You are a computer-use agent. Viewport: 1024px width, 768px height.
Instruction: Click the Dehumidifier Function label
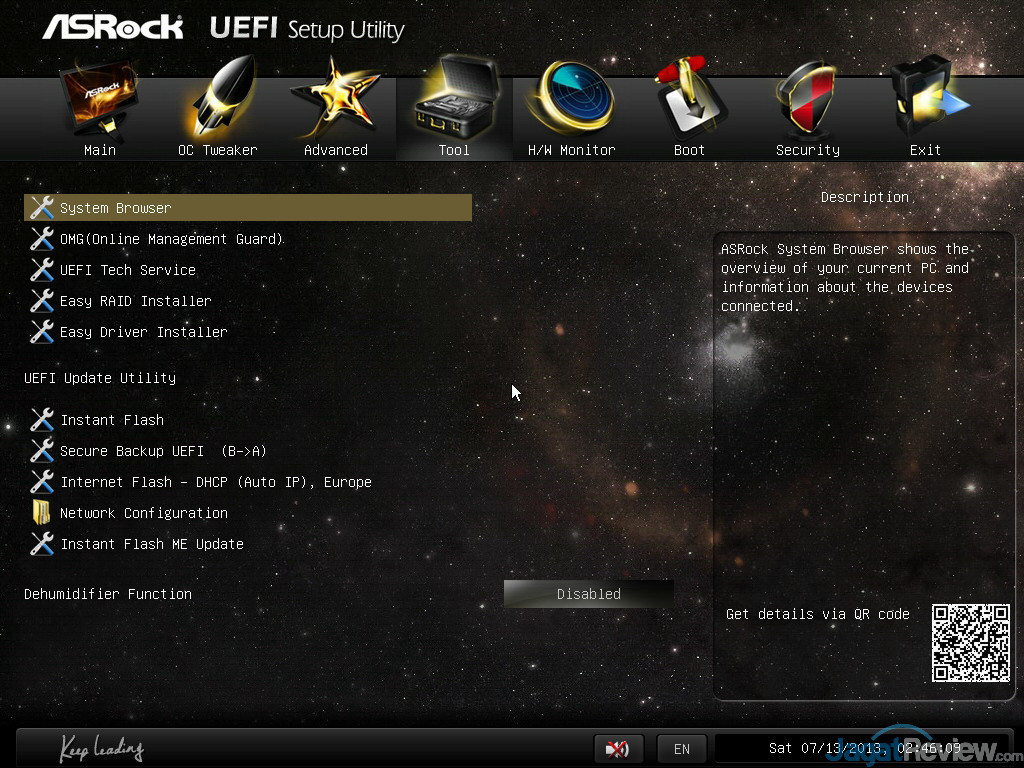pos(108,594)
